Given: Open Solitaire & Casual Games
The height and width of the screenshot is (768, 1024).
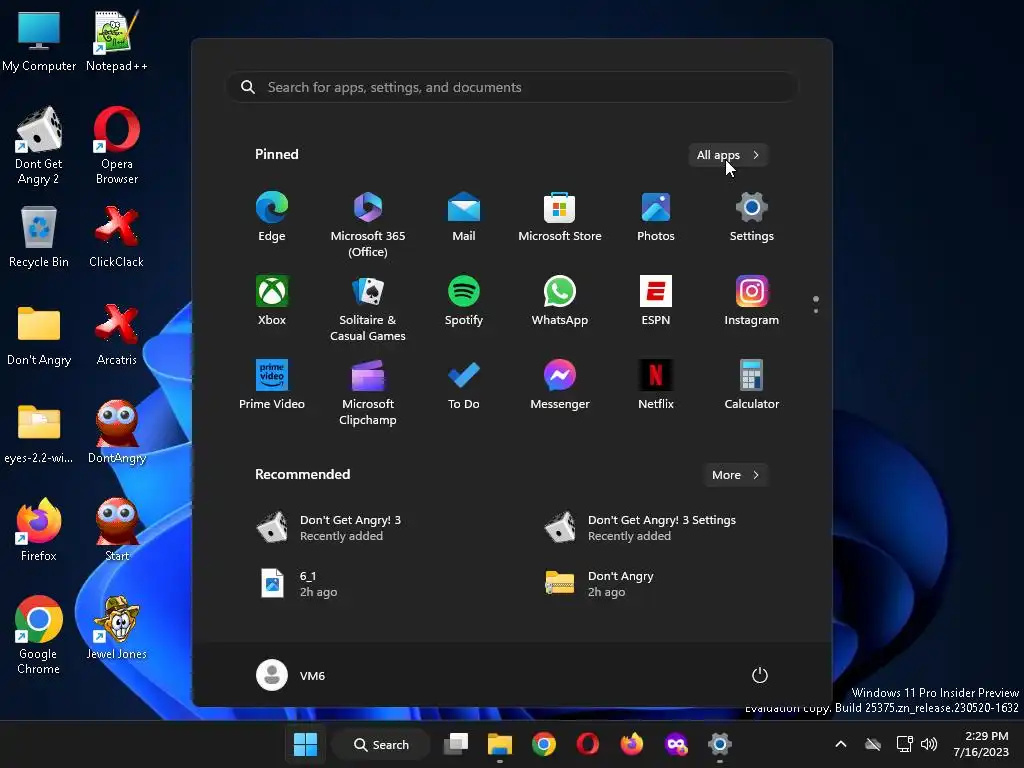Looking at the screenshot, I should tap(368, 308).
